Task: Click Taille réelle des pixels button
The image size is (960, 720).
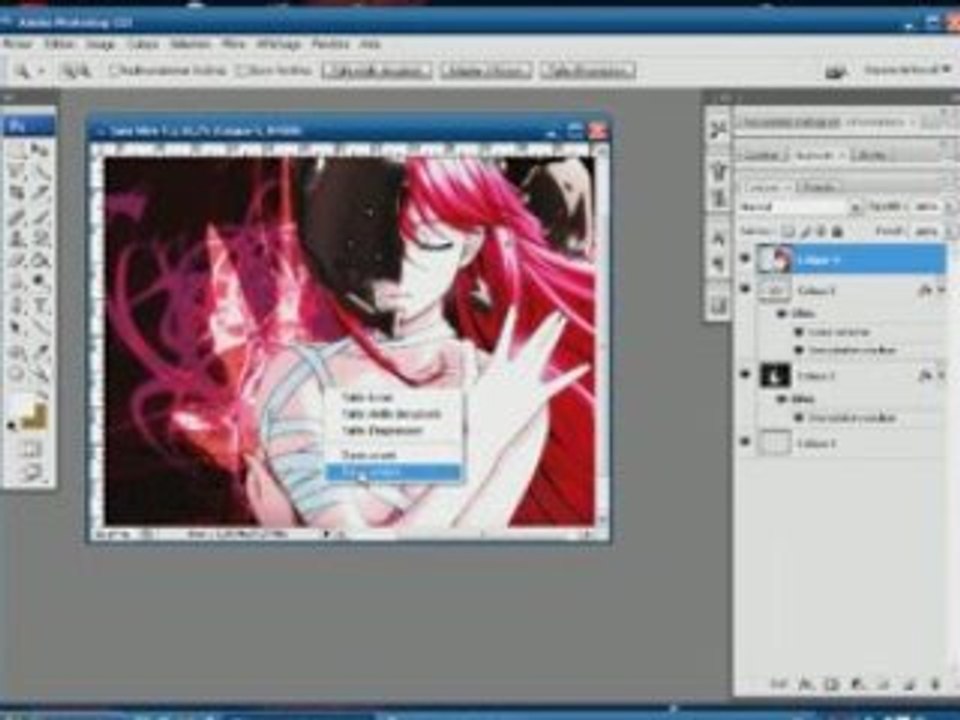Action: pyautogui.click(x=377, y=71)
